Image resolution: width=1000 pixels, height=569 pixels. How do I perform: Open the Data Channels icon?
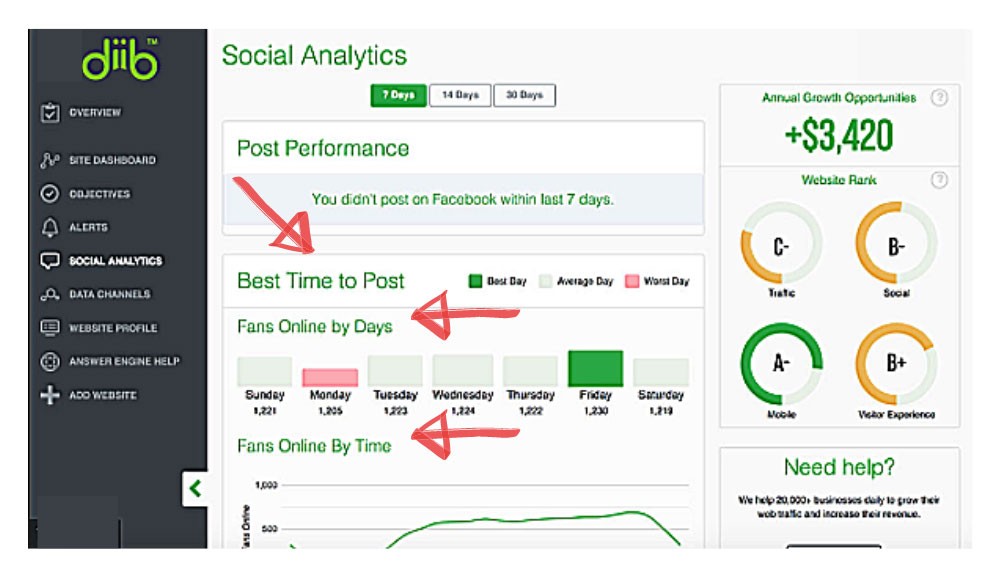coord(50,294)
